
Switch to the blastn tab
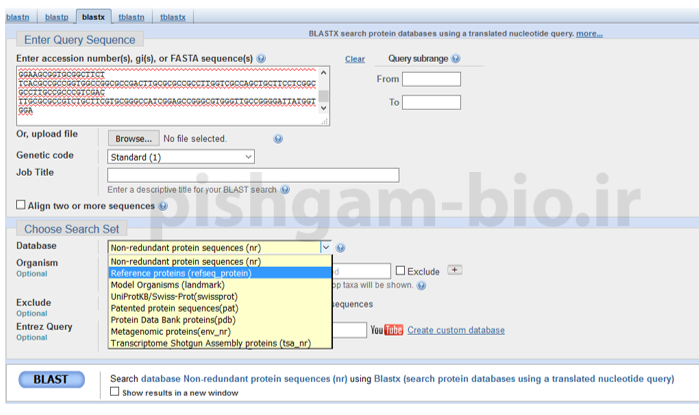tap(24, 17)
